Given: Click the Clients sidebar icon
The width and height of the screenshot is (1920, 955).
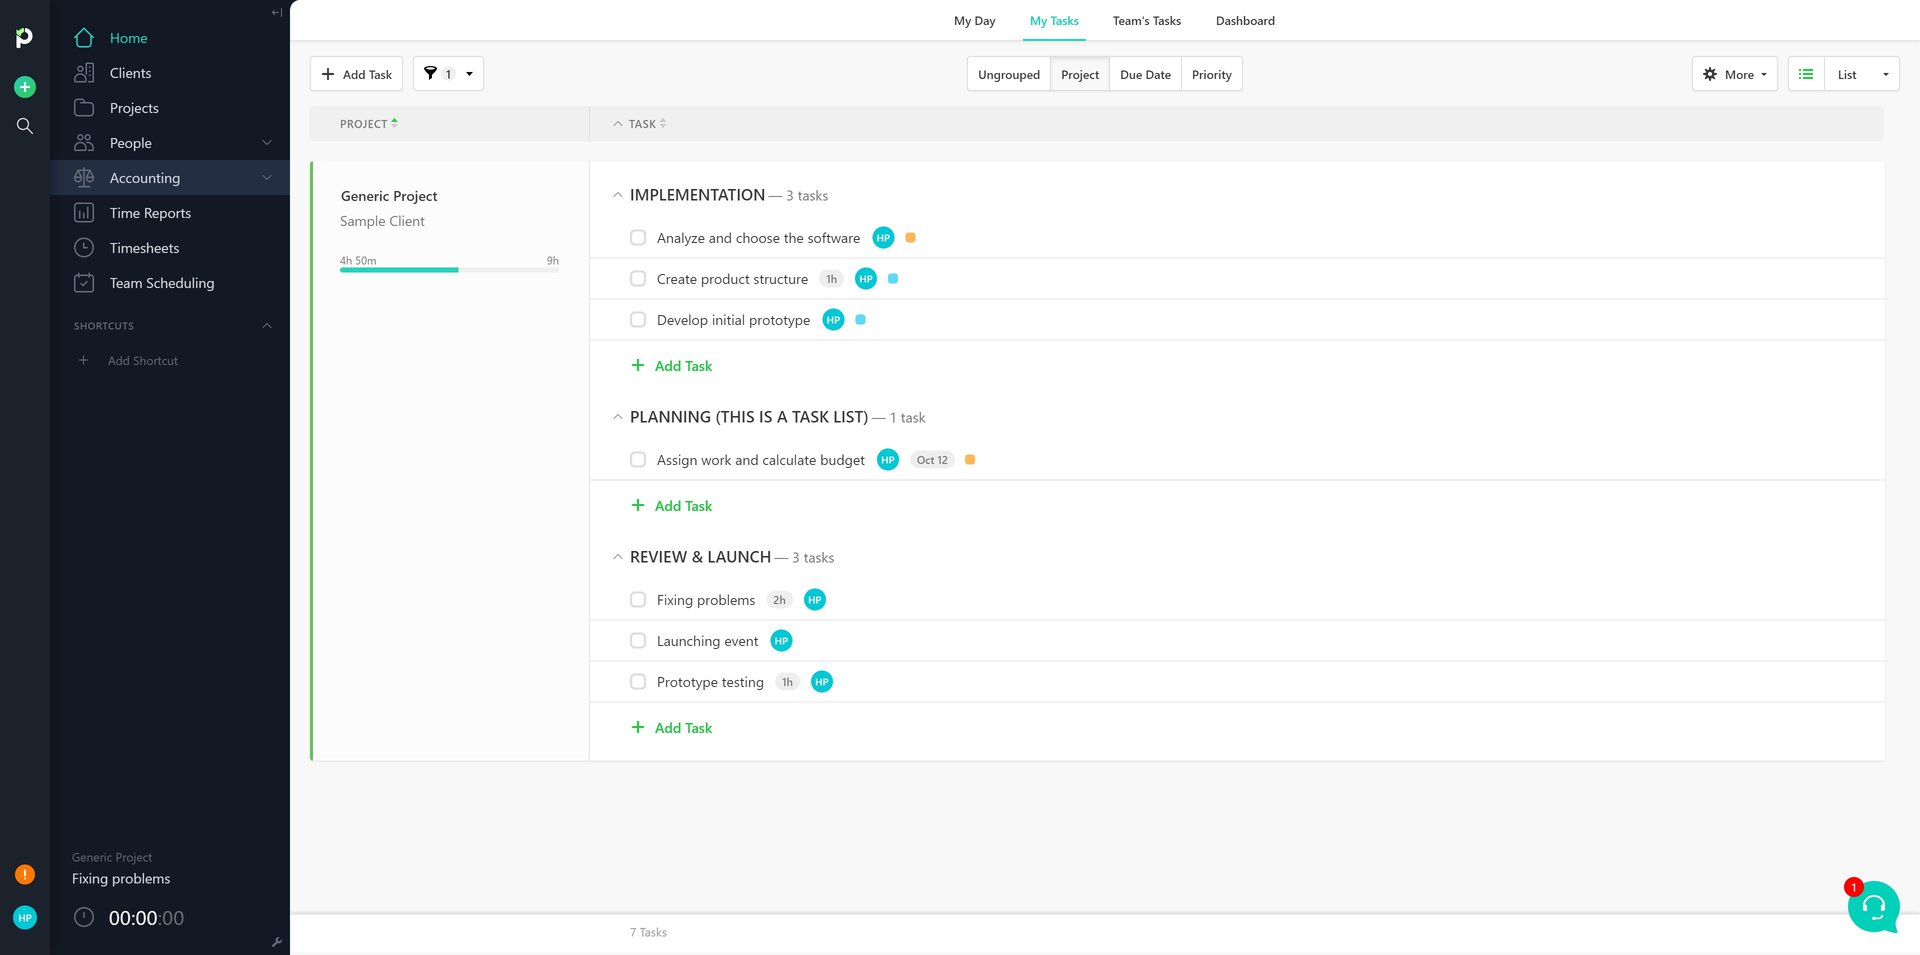Looking at the screenshot, I should [x=84, y=73].
